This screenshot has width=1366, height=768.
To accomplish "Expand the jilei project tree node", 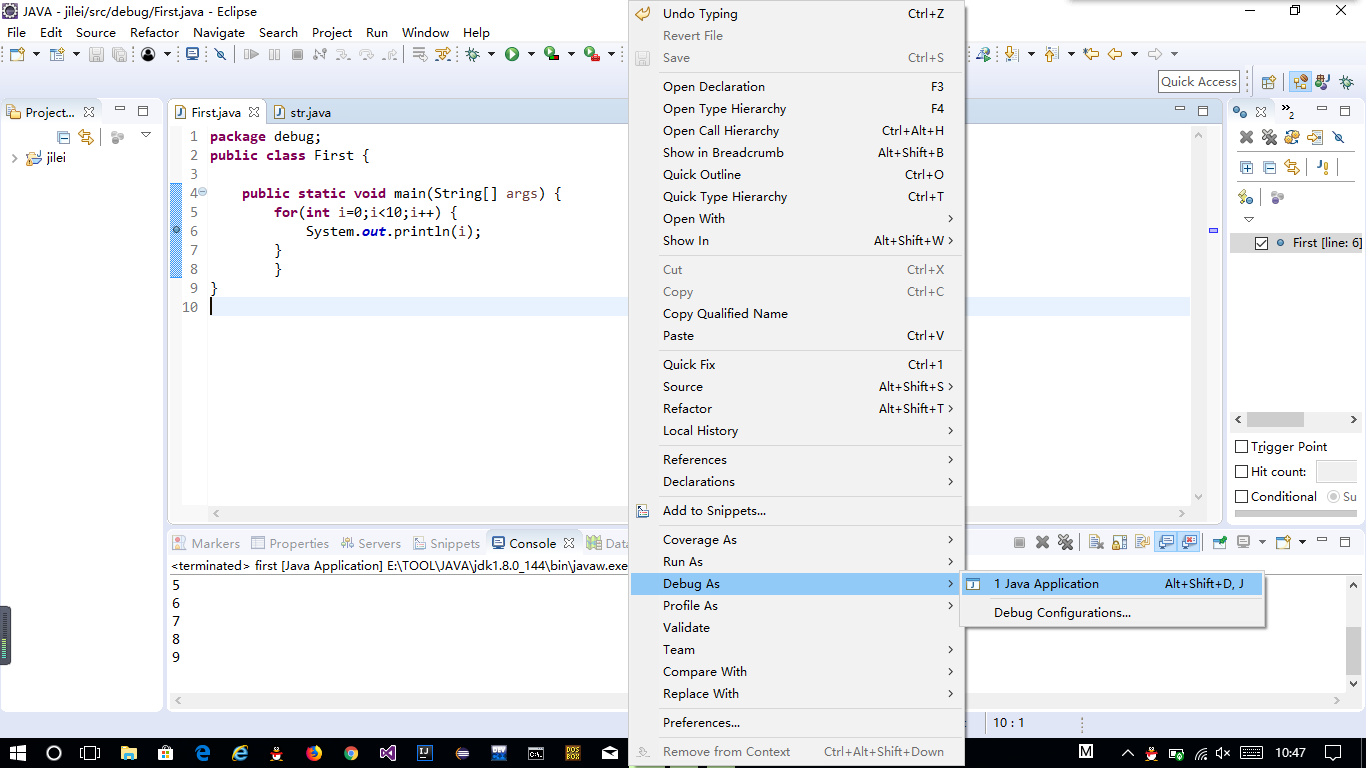I will [x=14, y=158].
